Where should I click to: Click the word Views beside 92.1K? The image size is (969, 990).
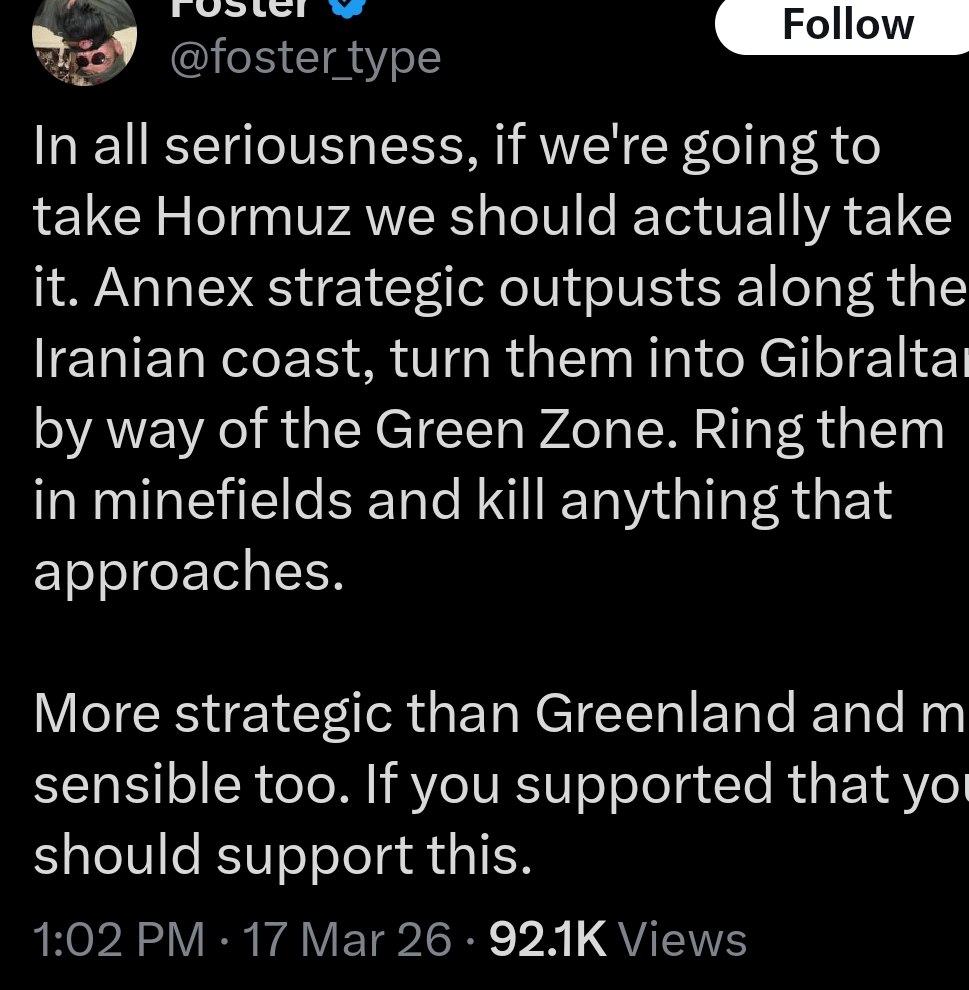(x=683, y=939)
